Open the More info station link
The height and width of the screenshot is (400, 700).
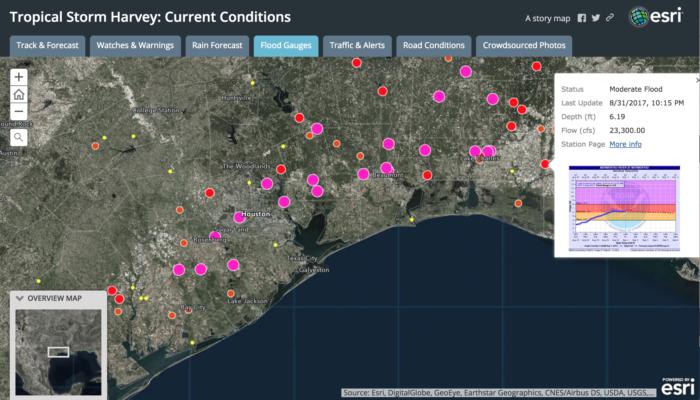[625, 144]
